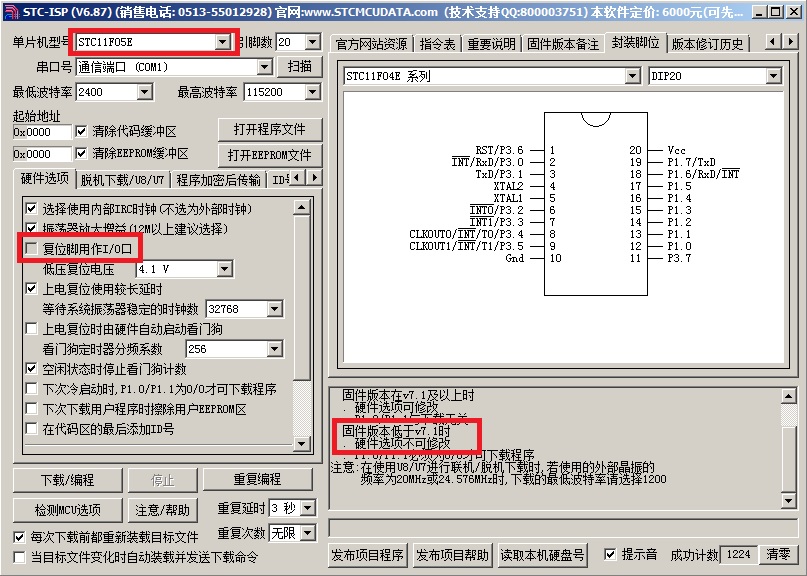Image resolution: width=807 pixels, height=576 pixels.
Task: Enable 当目标文件变化时自动装载并发送下载命令
Action: 20,557
